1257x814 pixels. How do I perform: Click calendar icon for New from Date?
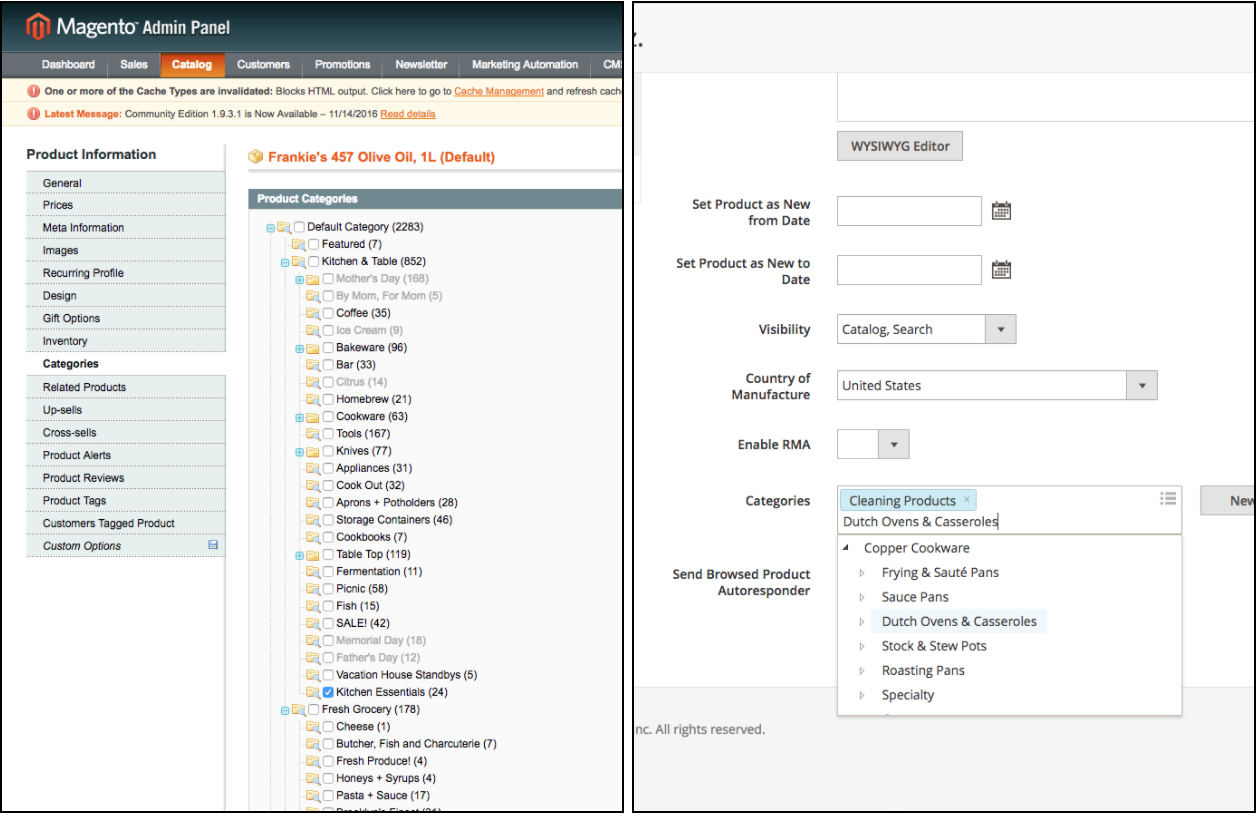1001,211
